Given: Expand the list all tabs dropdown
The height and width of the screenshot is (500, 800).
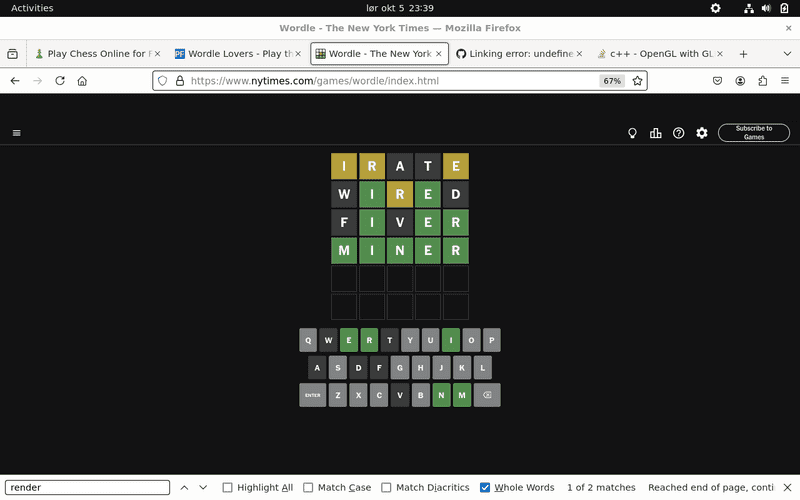Looking at the screenshot, I should coord(787,54).
